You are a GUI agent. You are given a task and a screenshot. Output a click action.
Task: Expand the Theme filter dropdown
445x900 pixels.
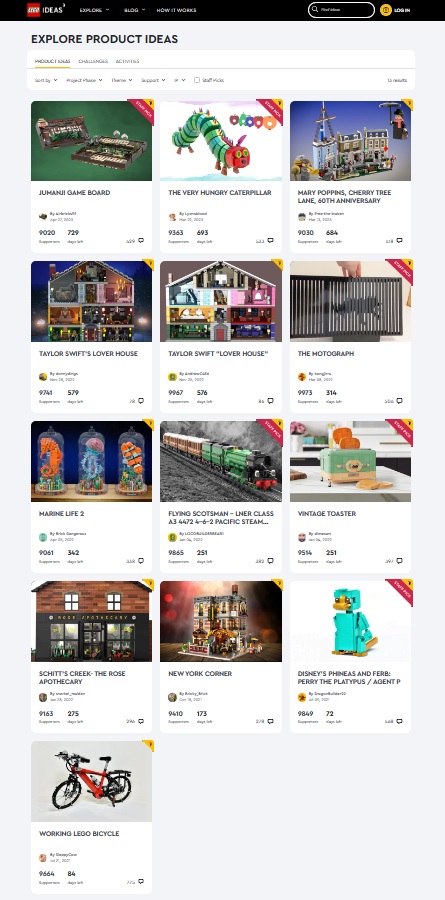tap(122, 80)
